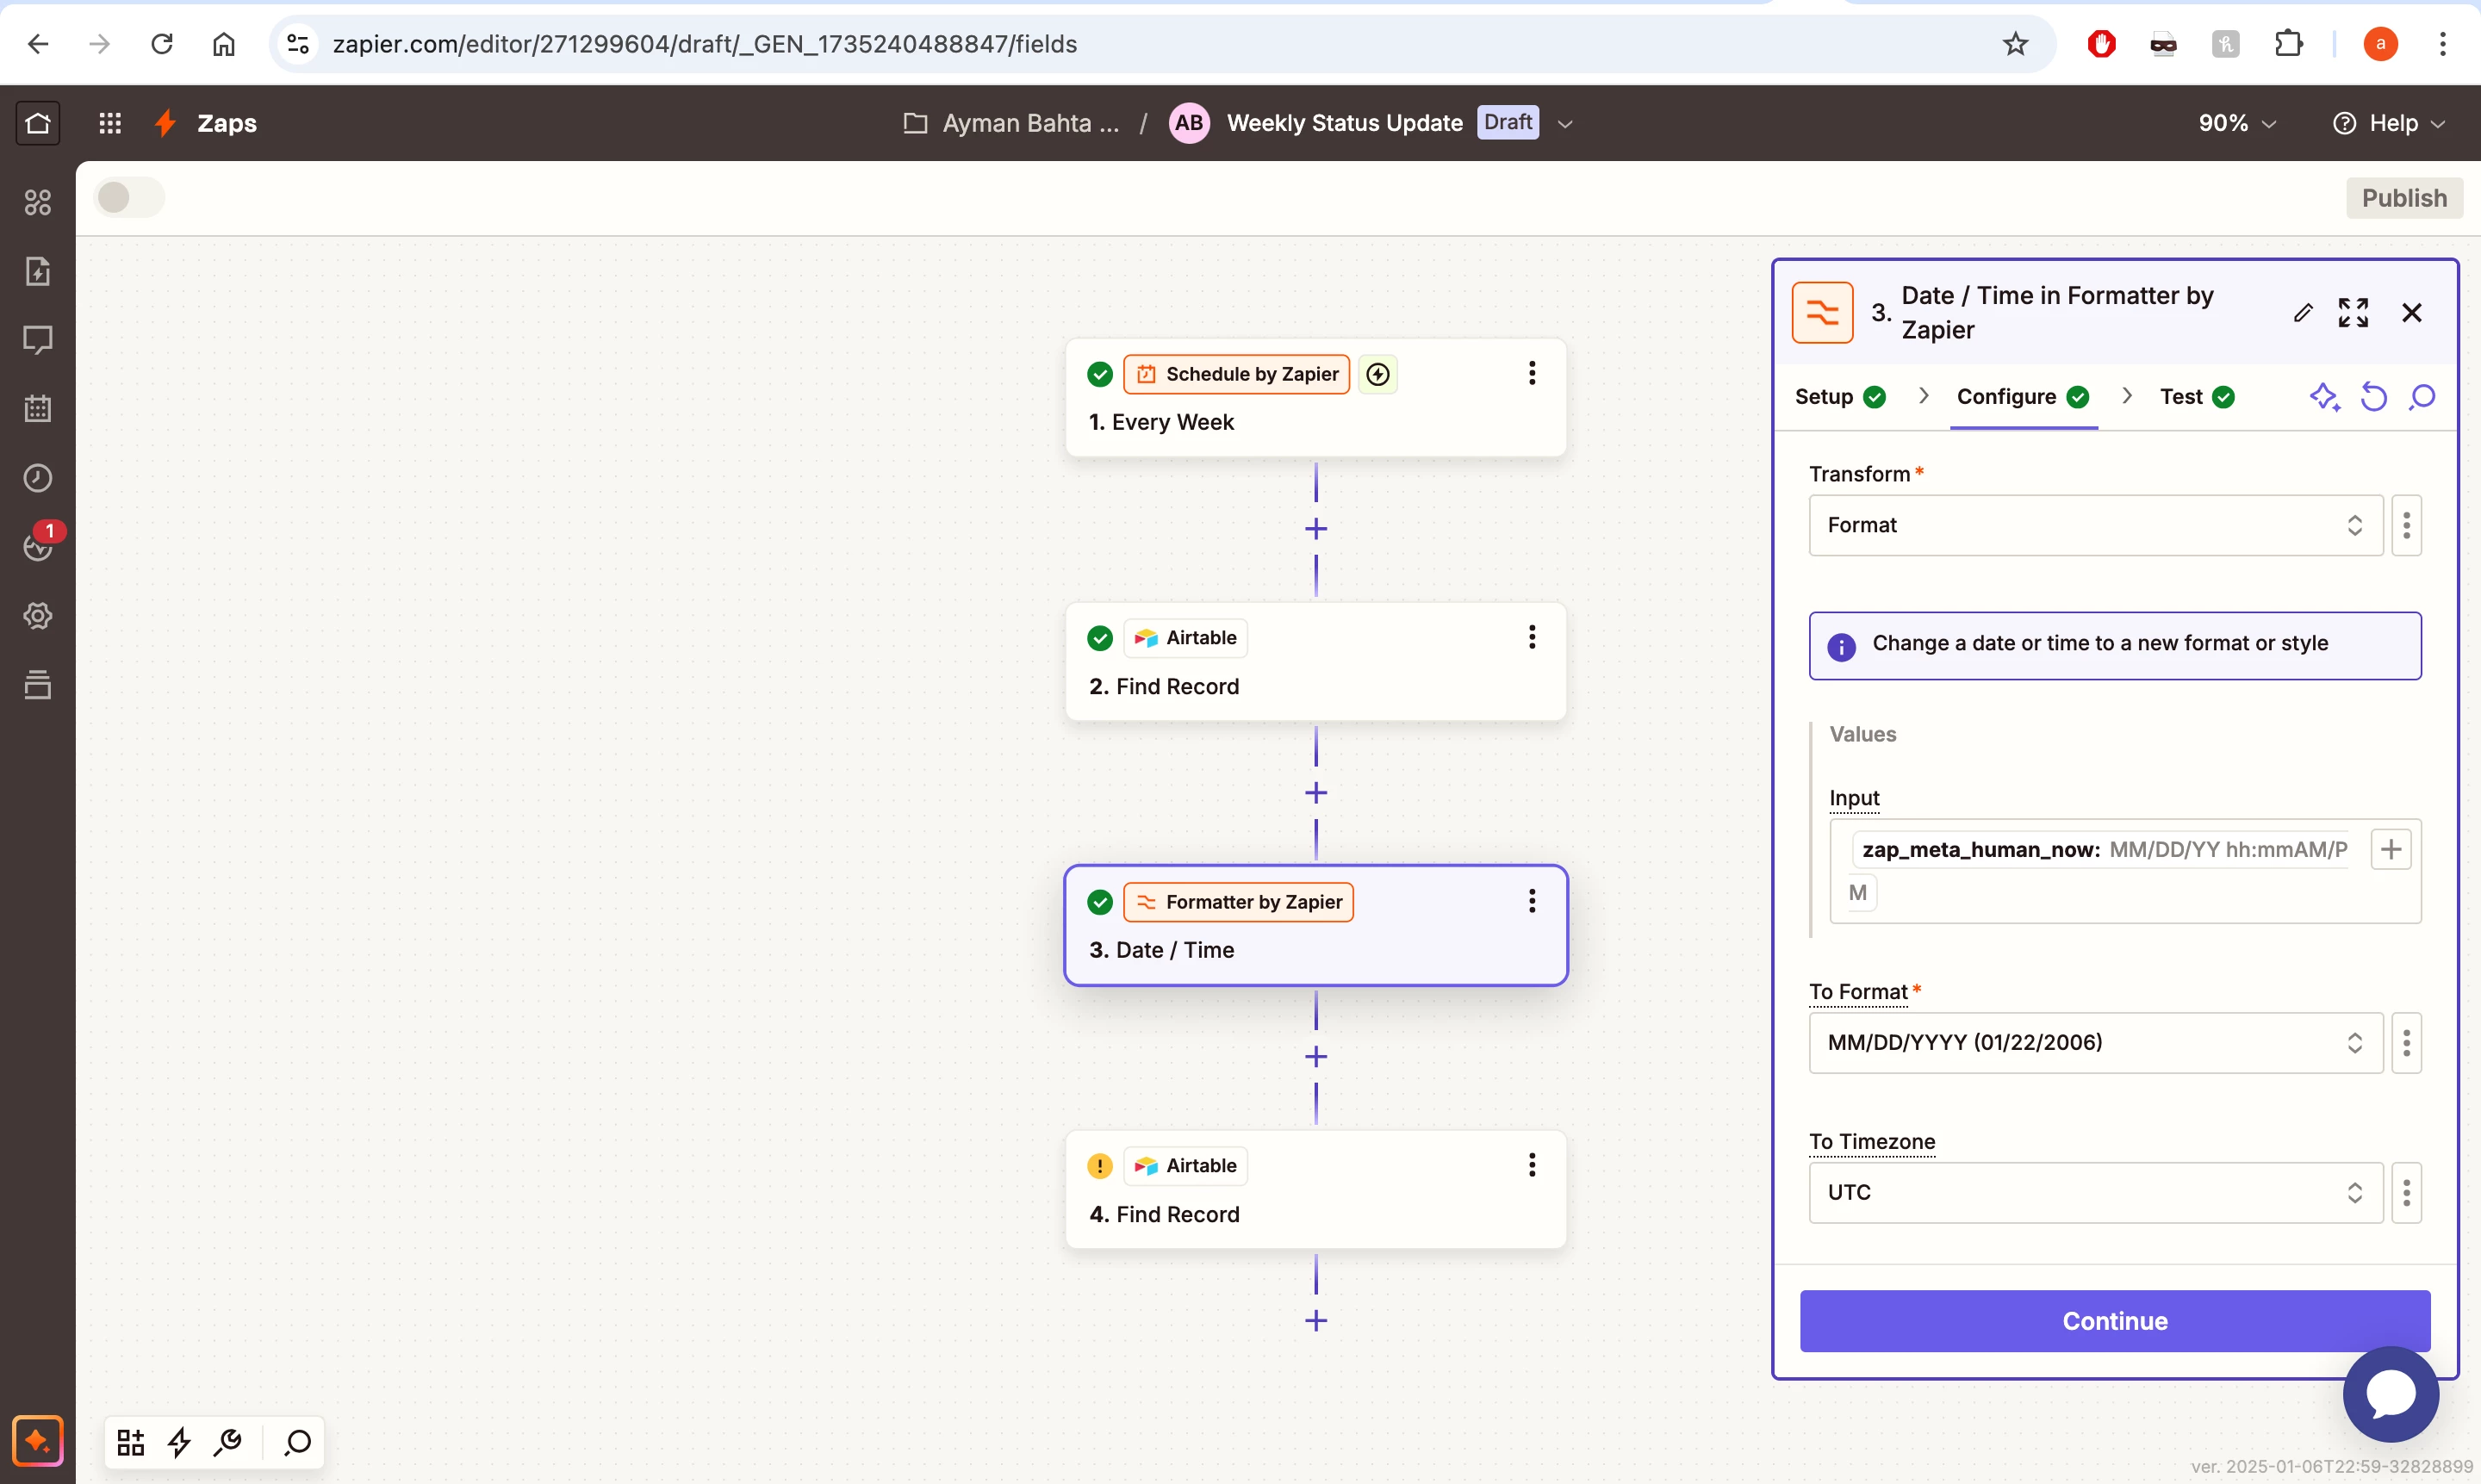Switch to the Test tab
The image size is (2481, 1484).
2195,397
